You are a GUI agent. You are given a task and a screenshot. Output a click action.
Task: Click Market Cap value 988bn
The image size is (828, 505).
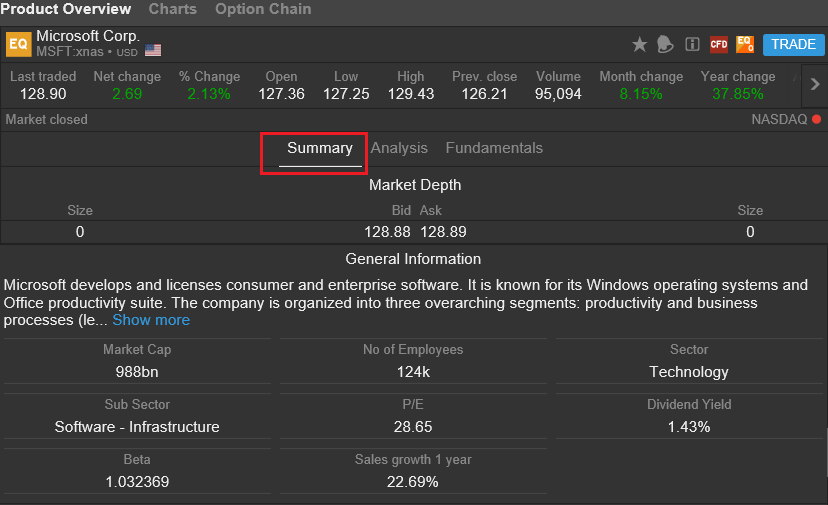[137, 372]
